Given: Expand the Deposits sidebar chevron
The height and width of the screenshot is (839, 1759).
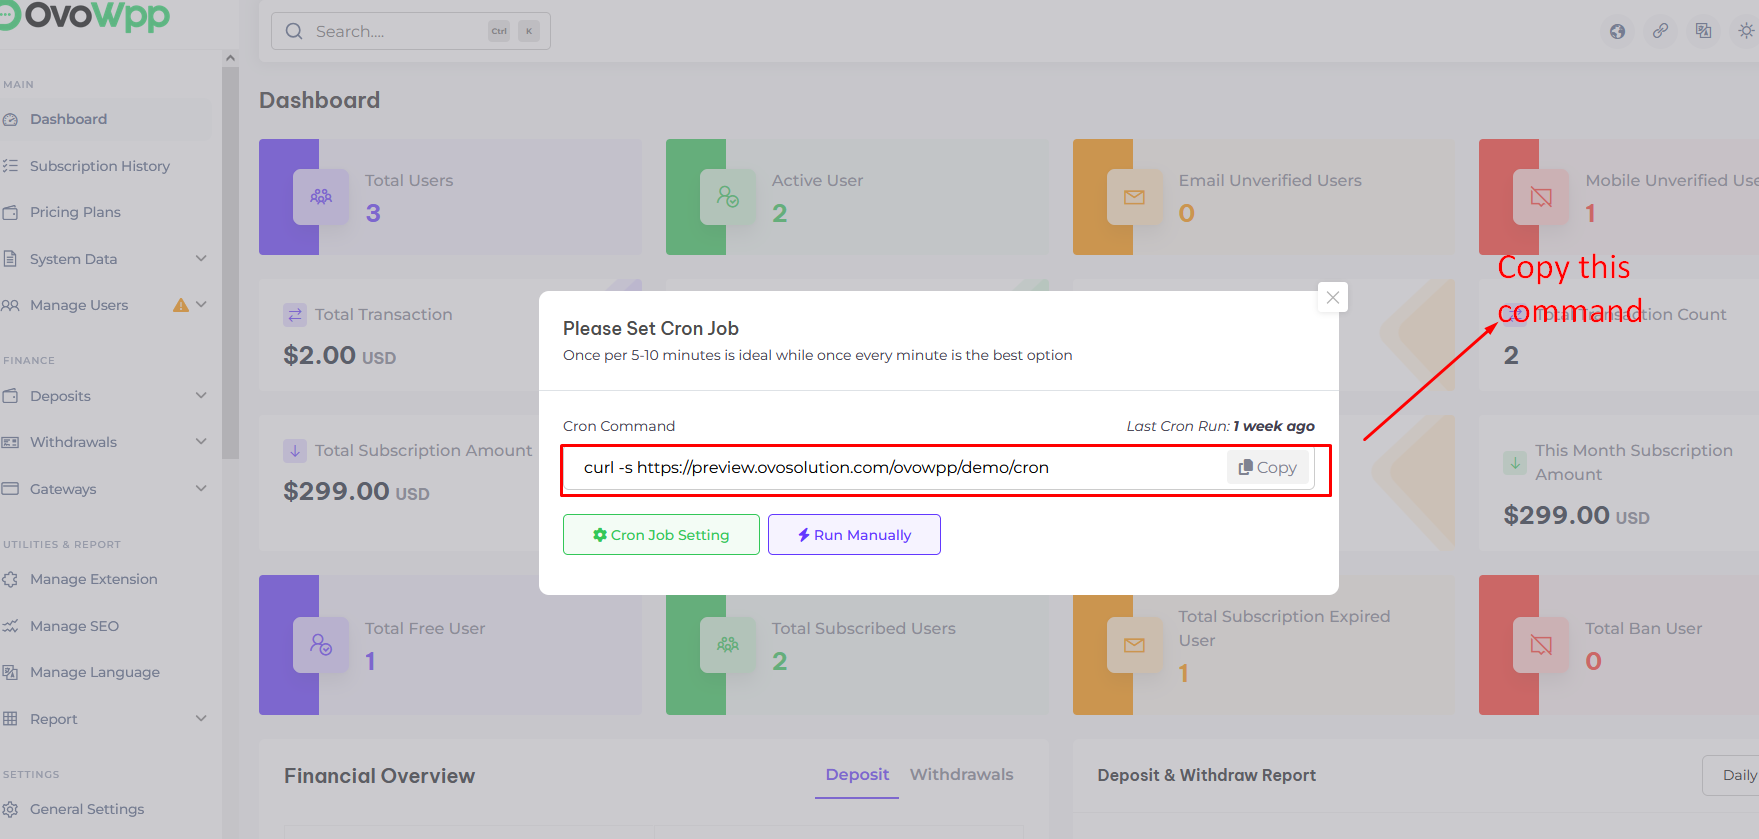Looking at the screenshot, I should tap(201, 396).
